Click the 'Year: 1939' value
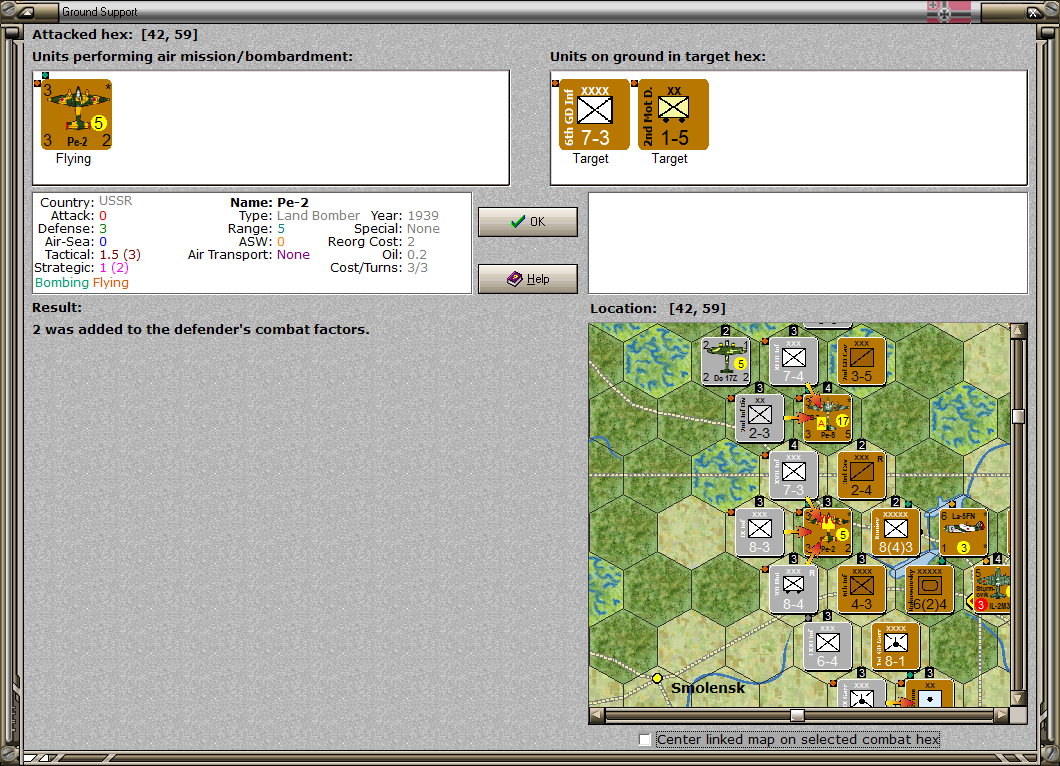Image resolution: width=1060 pixels, height=766 pixels. [x=423, y=216]
